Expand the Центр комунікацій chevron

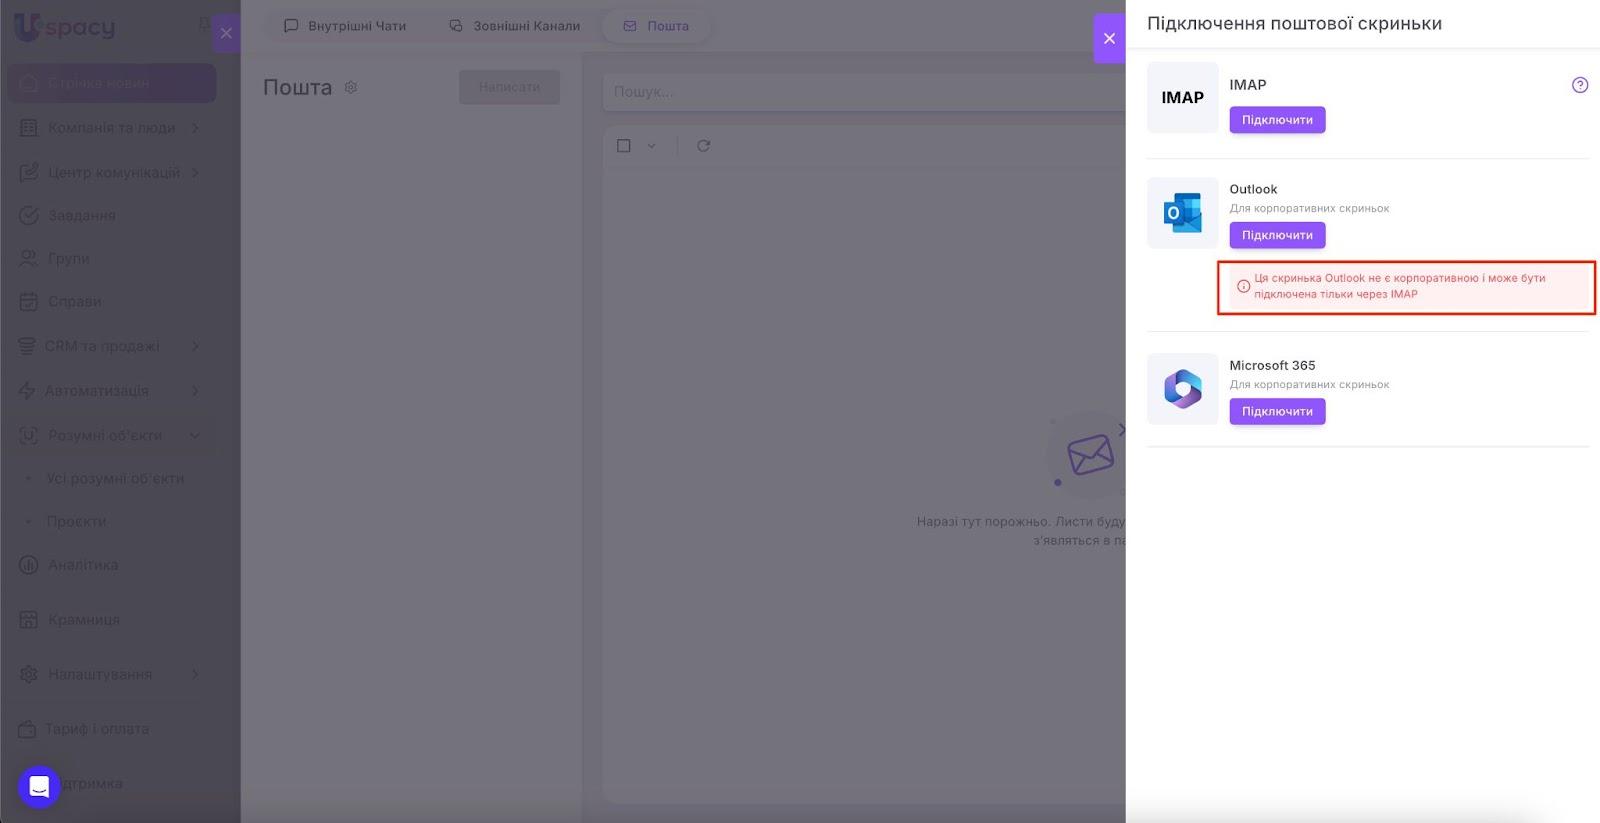click(x=195, y=173)
